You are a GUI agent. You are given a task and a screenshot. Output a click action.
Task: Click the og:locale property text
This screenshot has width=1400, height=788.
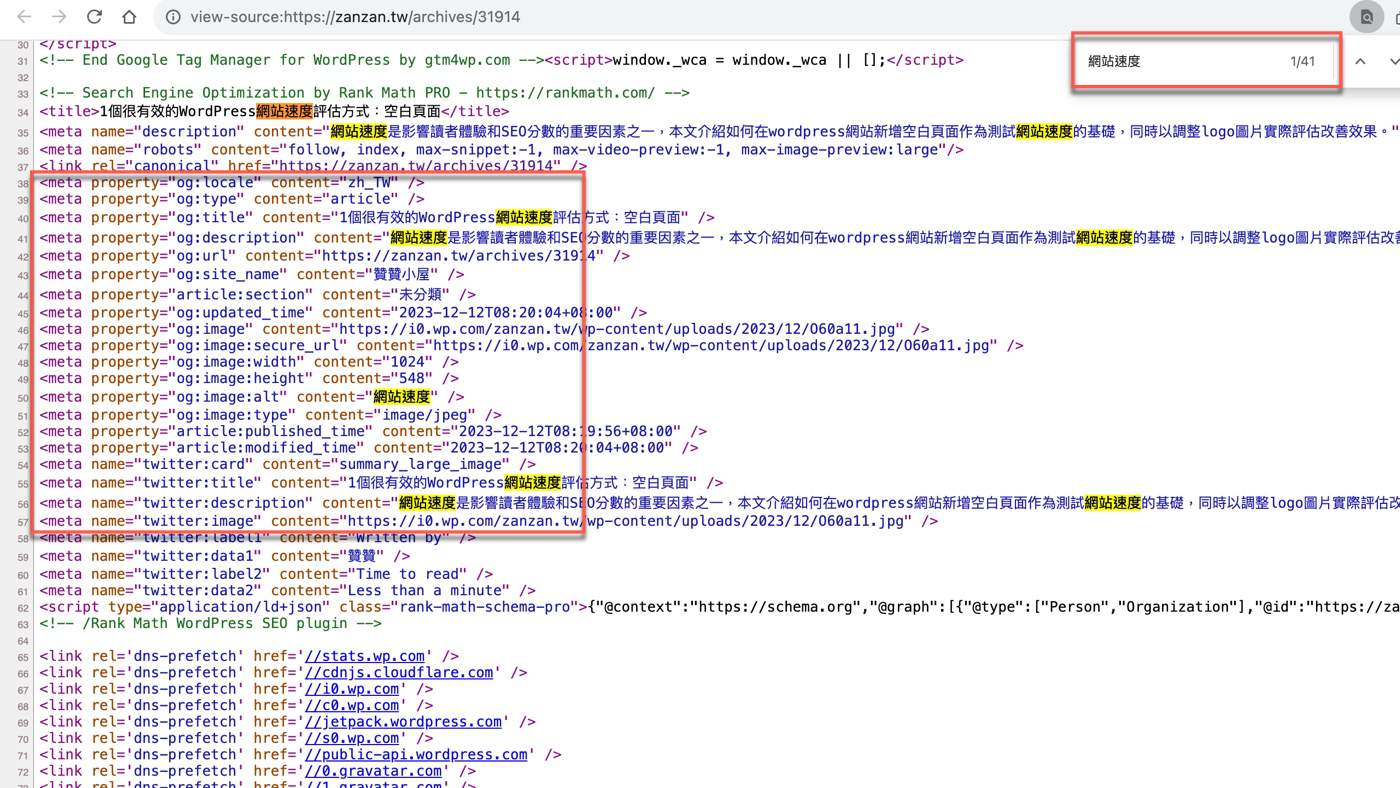[215, 182]
